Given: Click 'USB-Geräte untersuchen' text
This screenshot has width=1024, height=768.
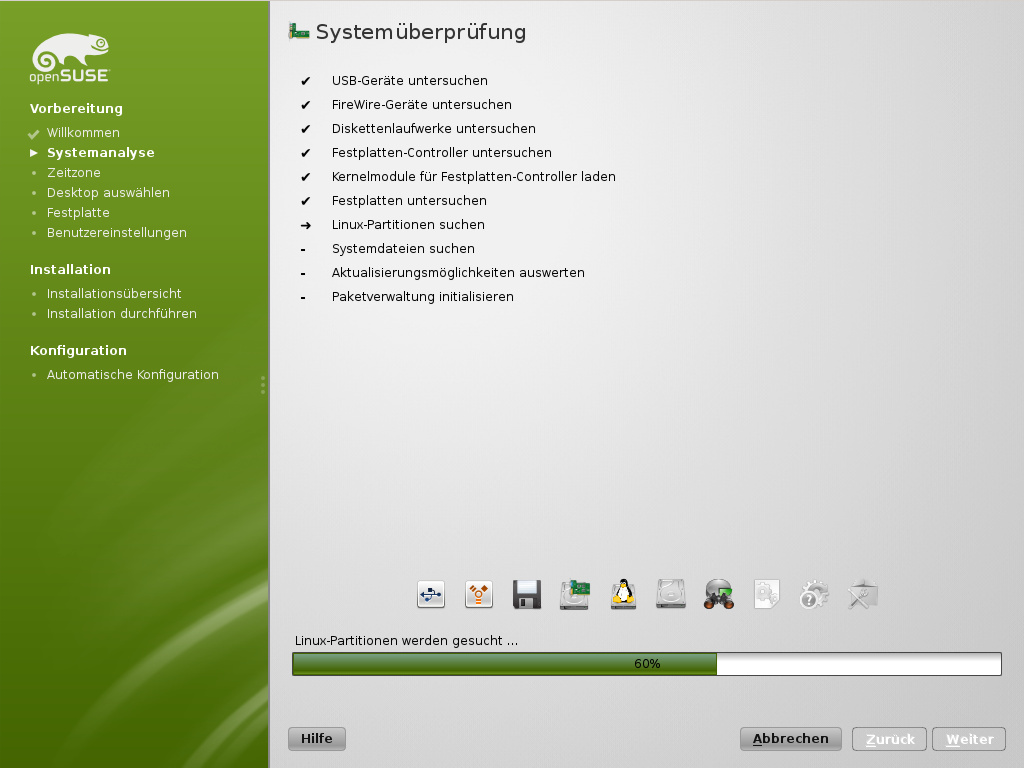Looking at the screenshot, I should 409,80.
